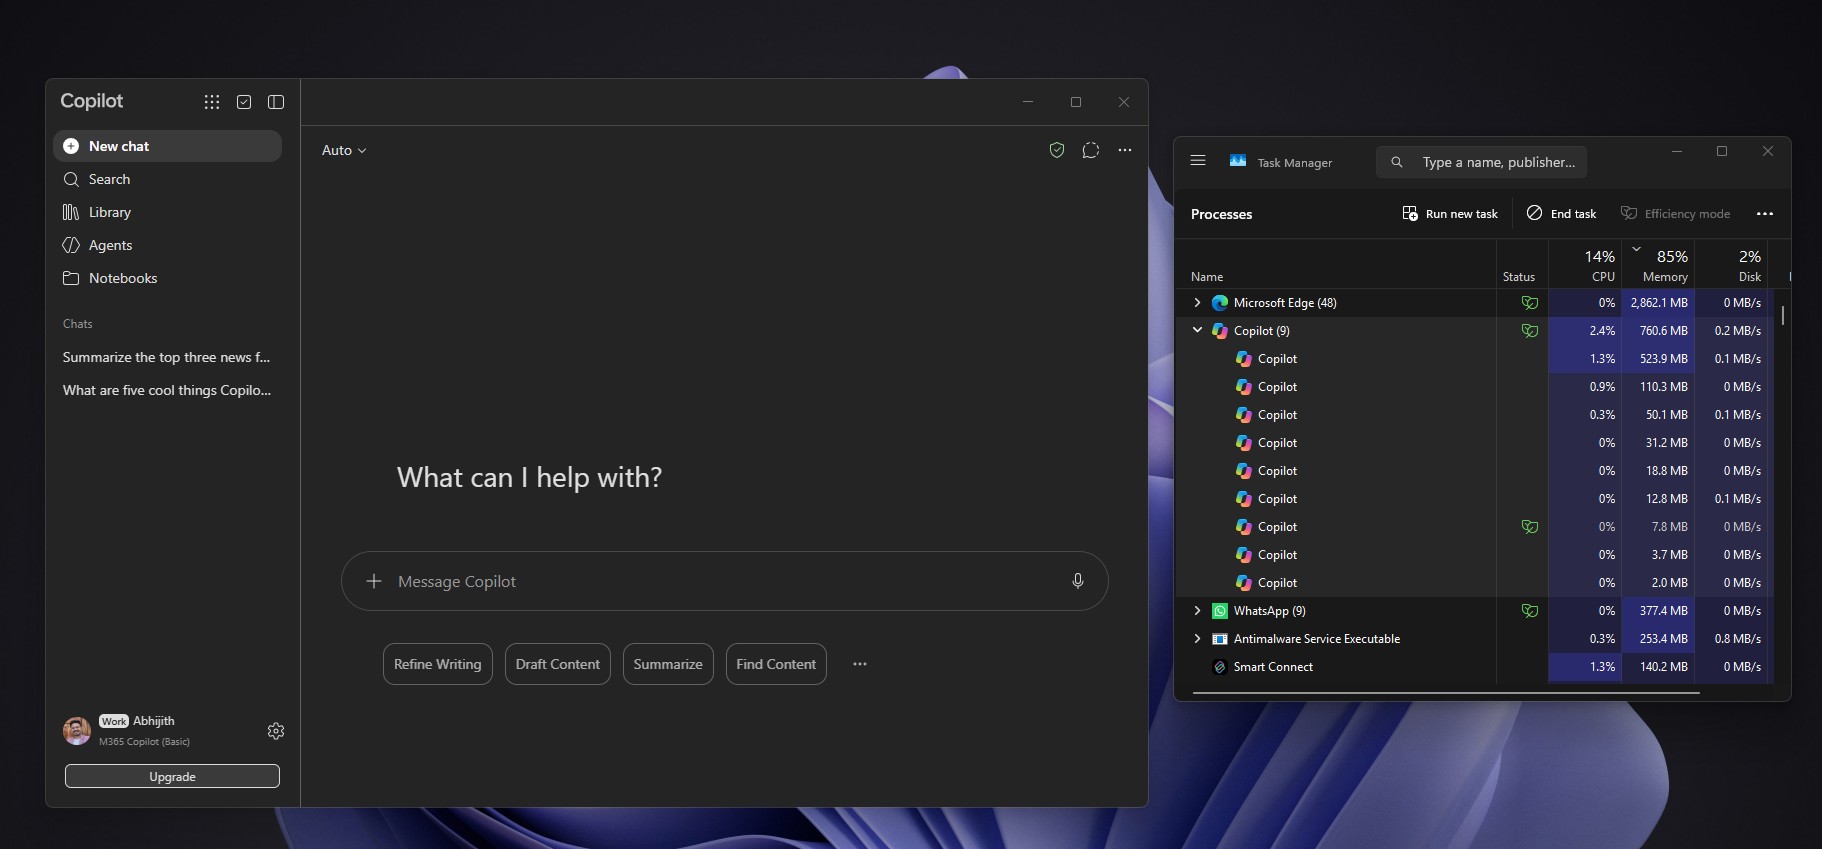The width and height of the screenshot is (1822, 849).
Task: Select the Draft Content suggestion
Action: [x=558, y=664]
